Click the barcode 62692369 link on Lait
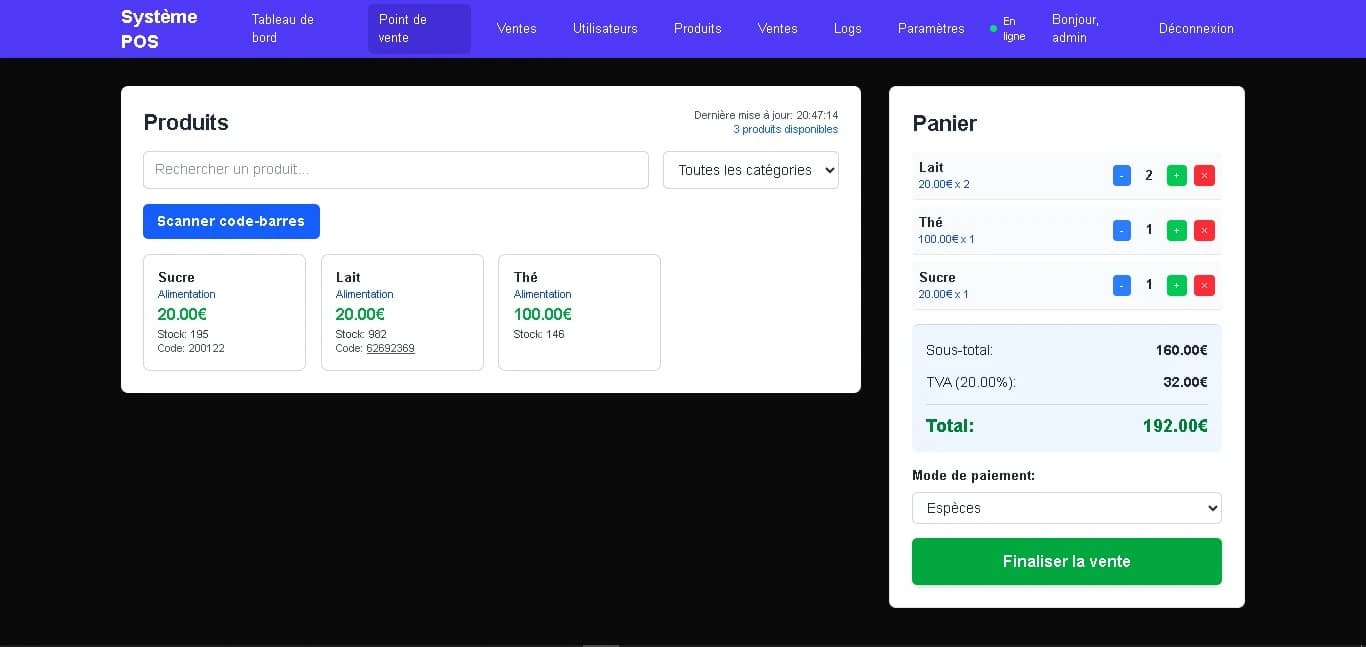Screen dimensions: 1366x647 390,348
